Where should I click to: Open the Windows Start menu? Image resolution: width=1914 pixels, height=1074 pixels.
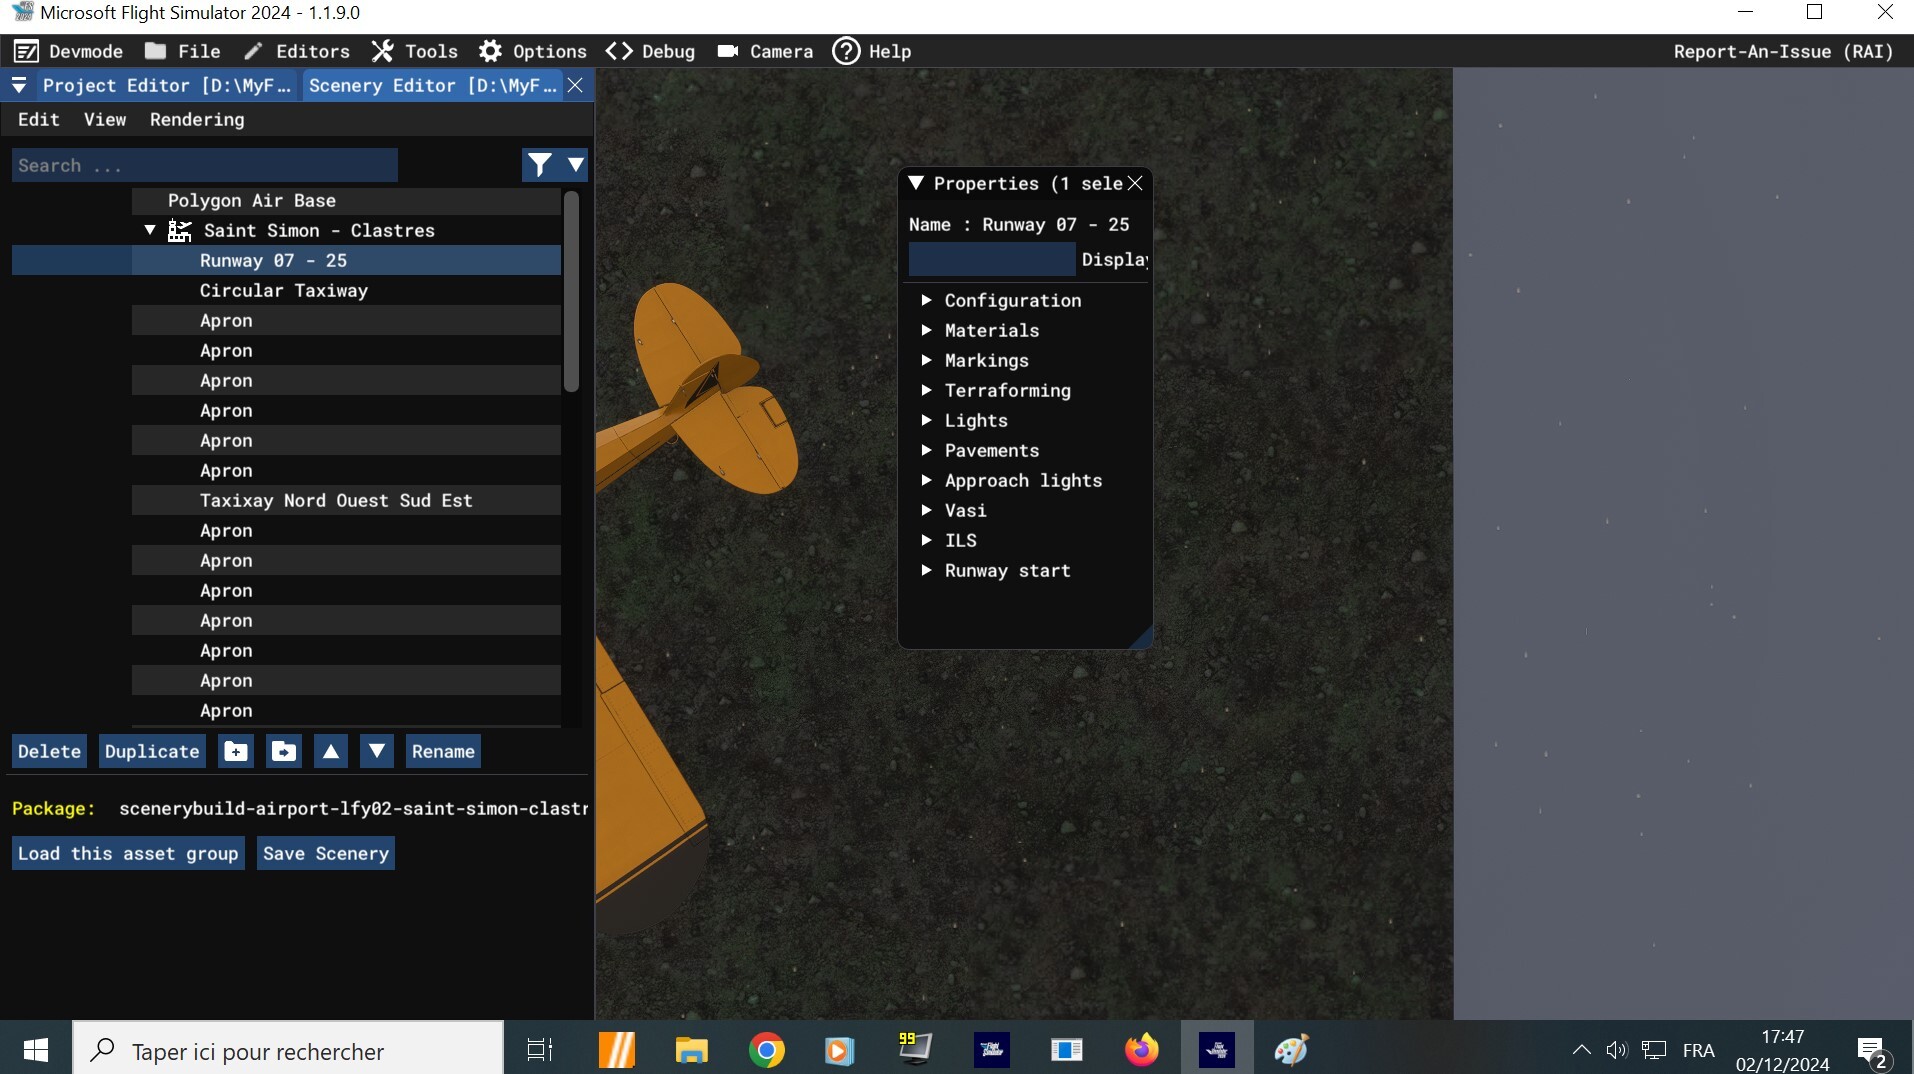(x=36, y=1050)
